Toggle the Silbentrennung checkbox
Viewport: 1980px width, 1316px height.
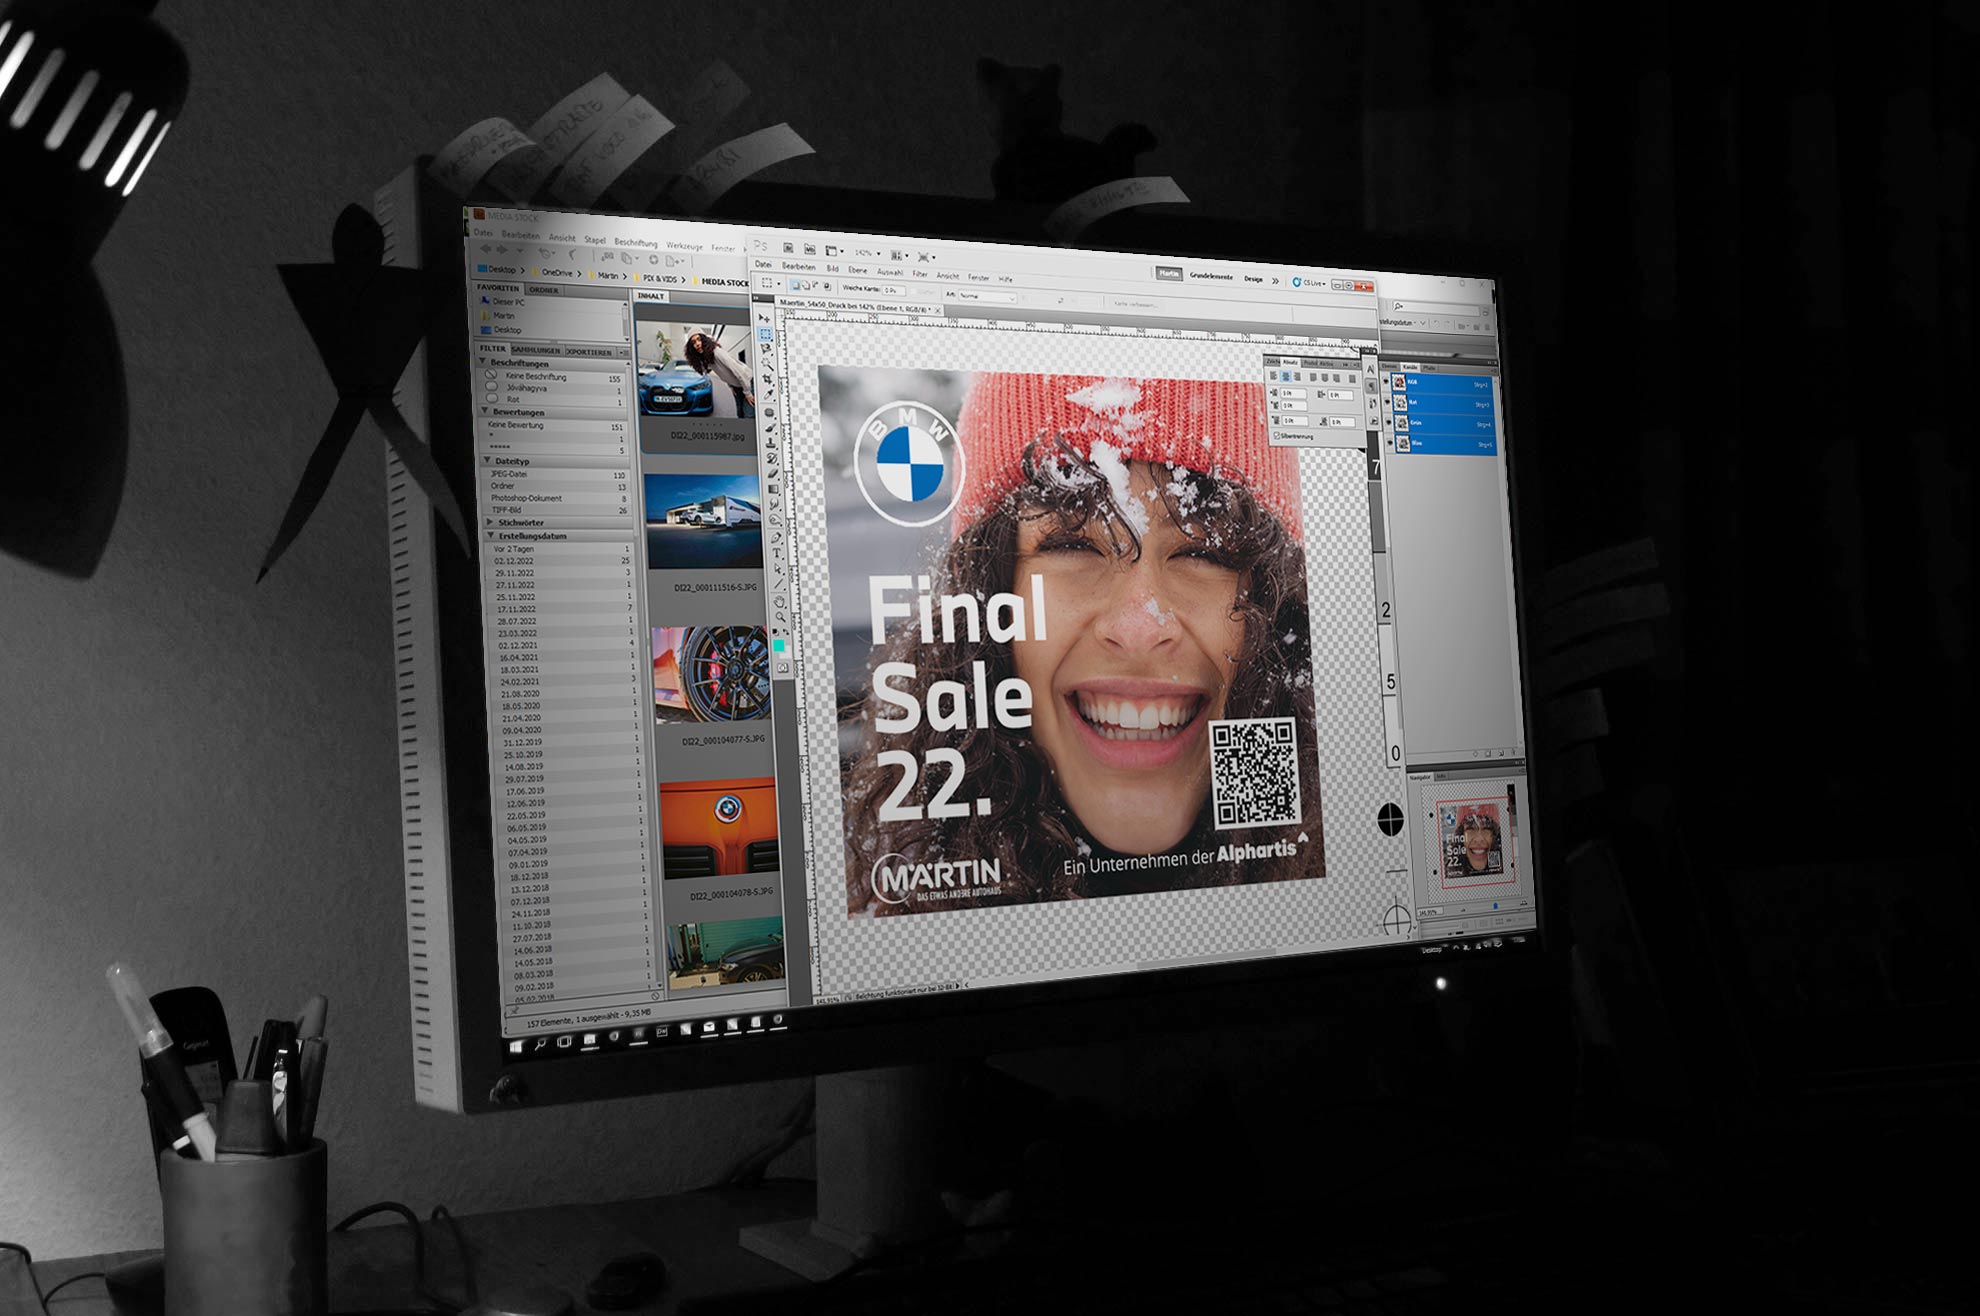[1278, 436]
